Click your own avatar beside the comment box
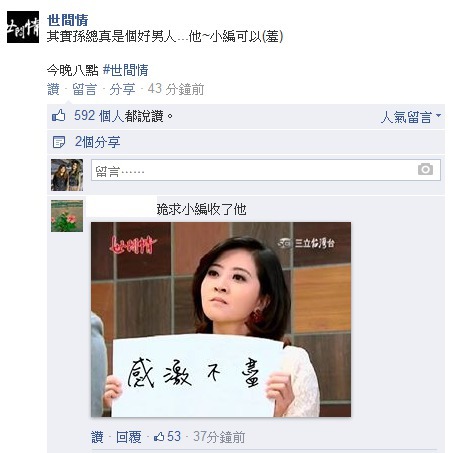This screenshot has height=453, width=462. pos(67,175)
